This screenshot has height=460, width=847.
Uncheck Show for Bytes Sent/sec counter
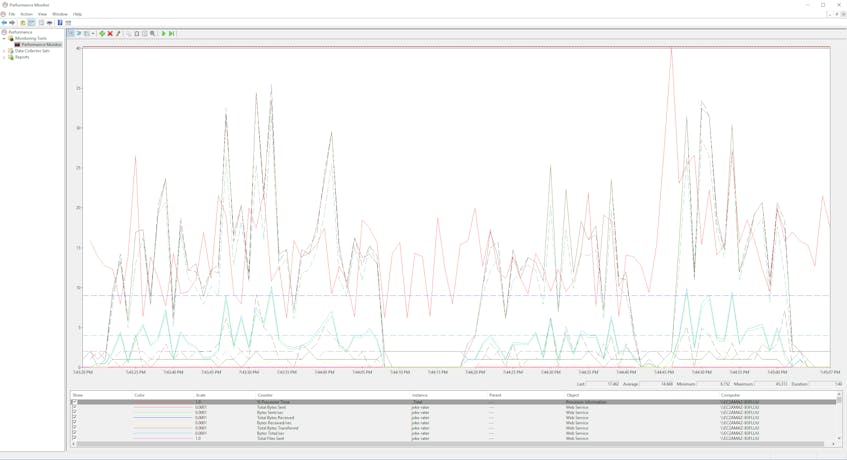pos(75,412)
